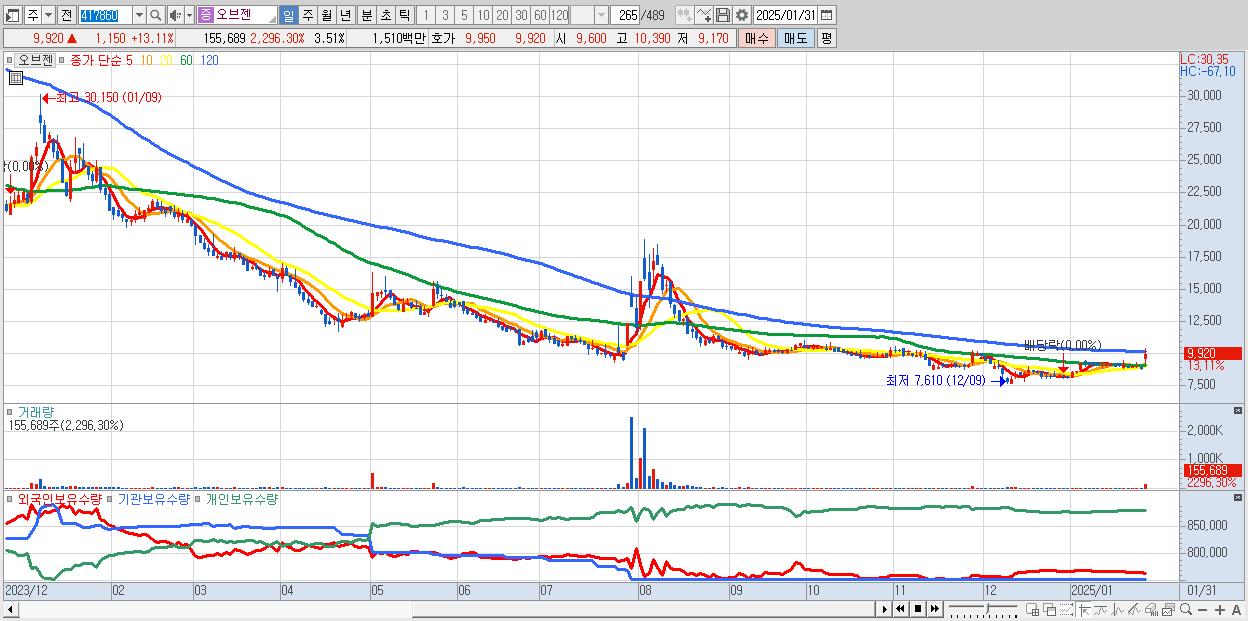Click the diagonal line analysis icon
Image resolution: width=1248 pixels, height=621 pixels.
click(1134, 609)
